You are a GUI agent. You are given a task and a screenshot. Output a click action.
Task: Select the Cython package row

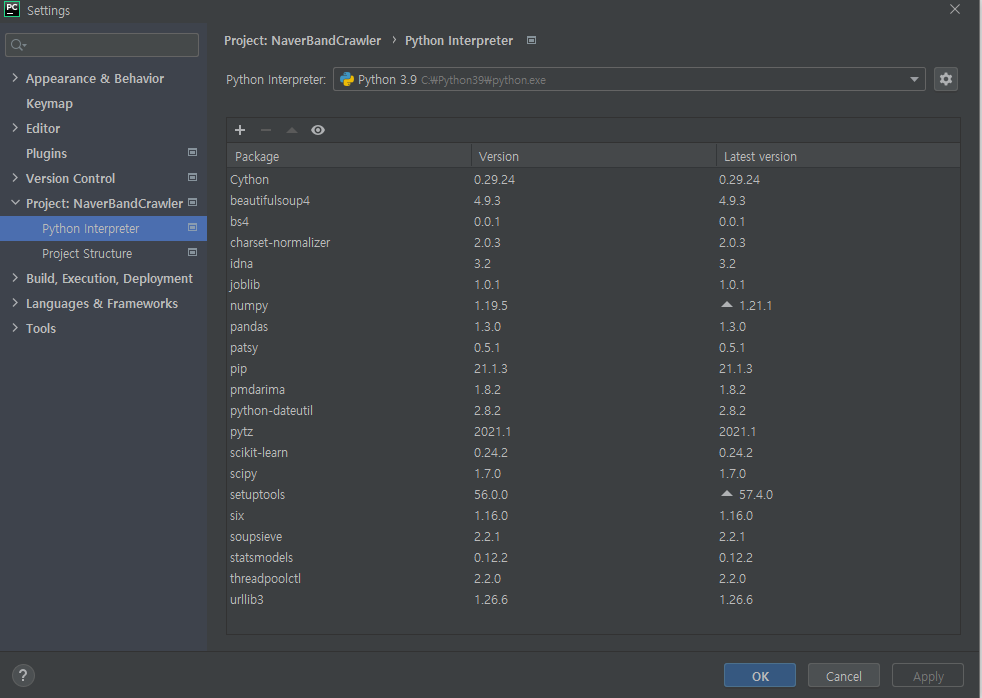tap(593, 180)
